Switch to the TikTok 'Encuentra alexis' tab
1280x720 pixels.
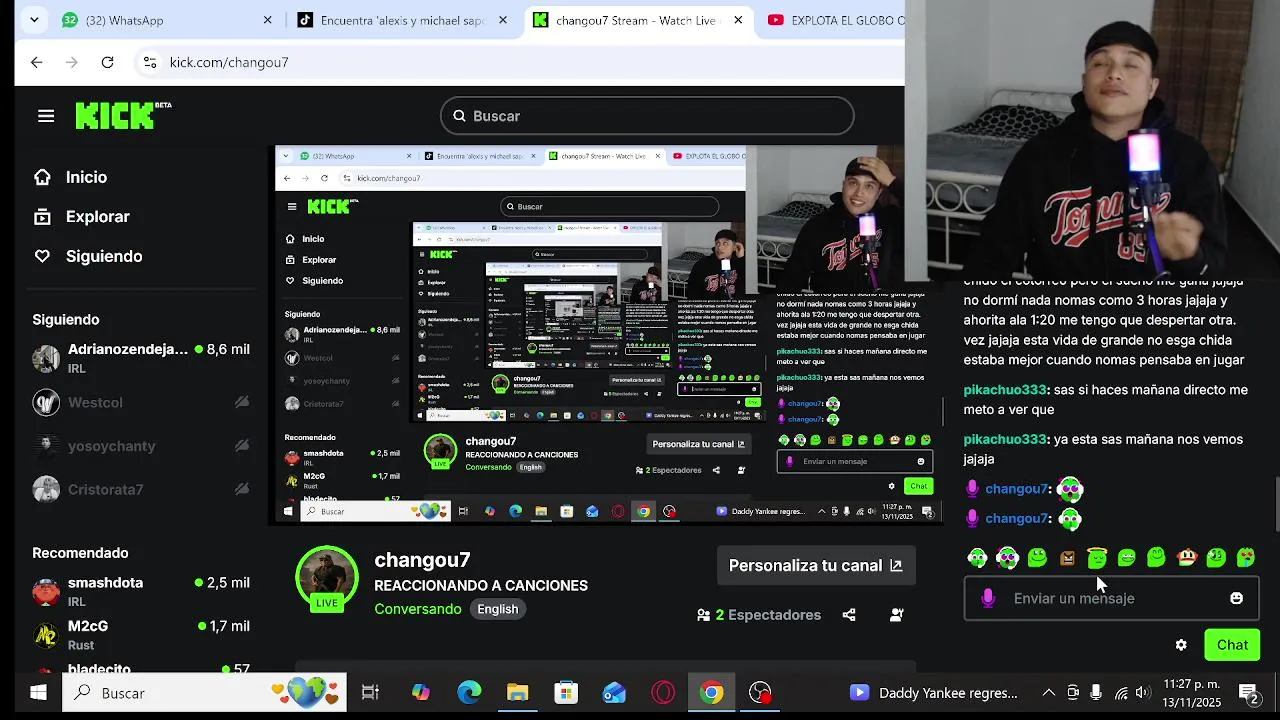402,20
